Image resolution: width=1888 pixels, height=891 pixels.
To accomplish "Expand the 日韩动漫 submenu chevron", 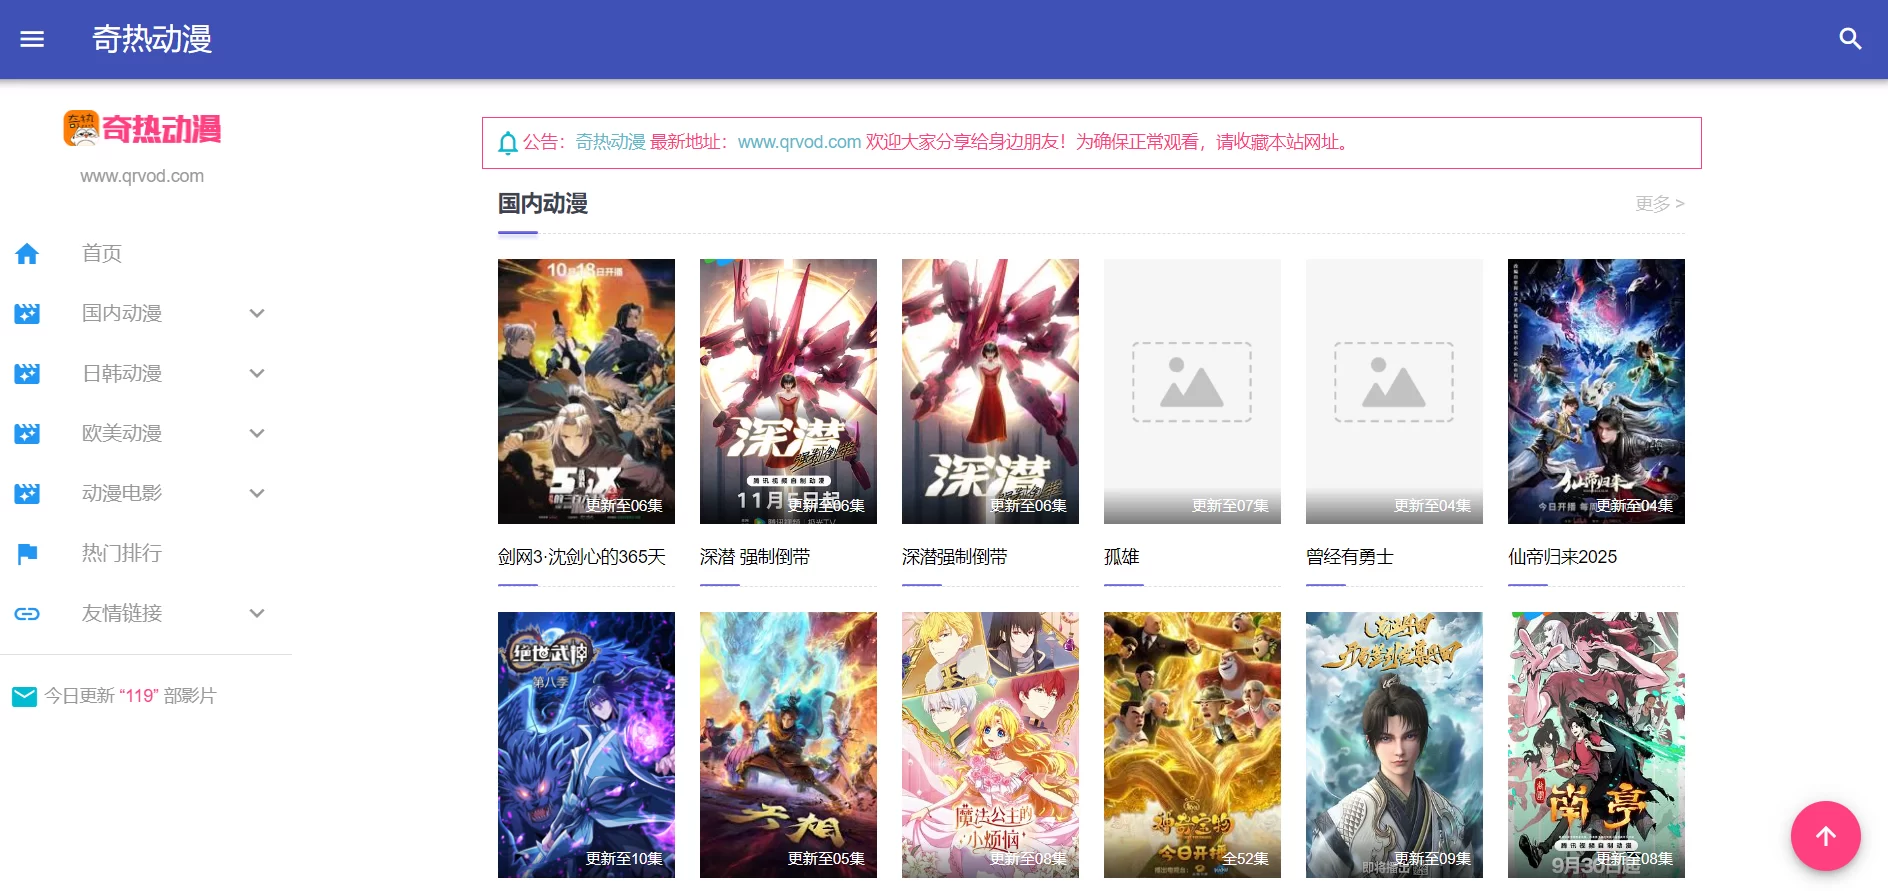I will (x=257, y=373).
